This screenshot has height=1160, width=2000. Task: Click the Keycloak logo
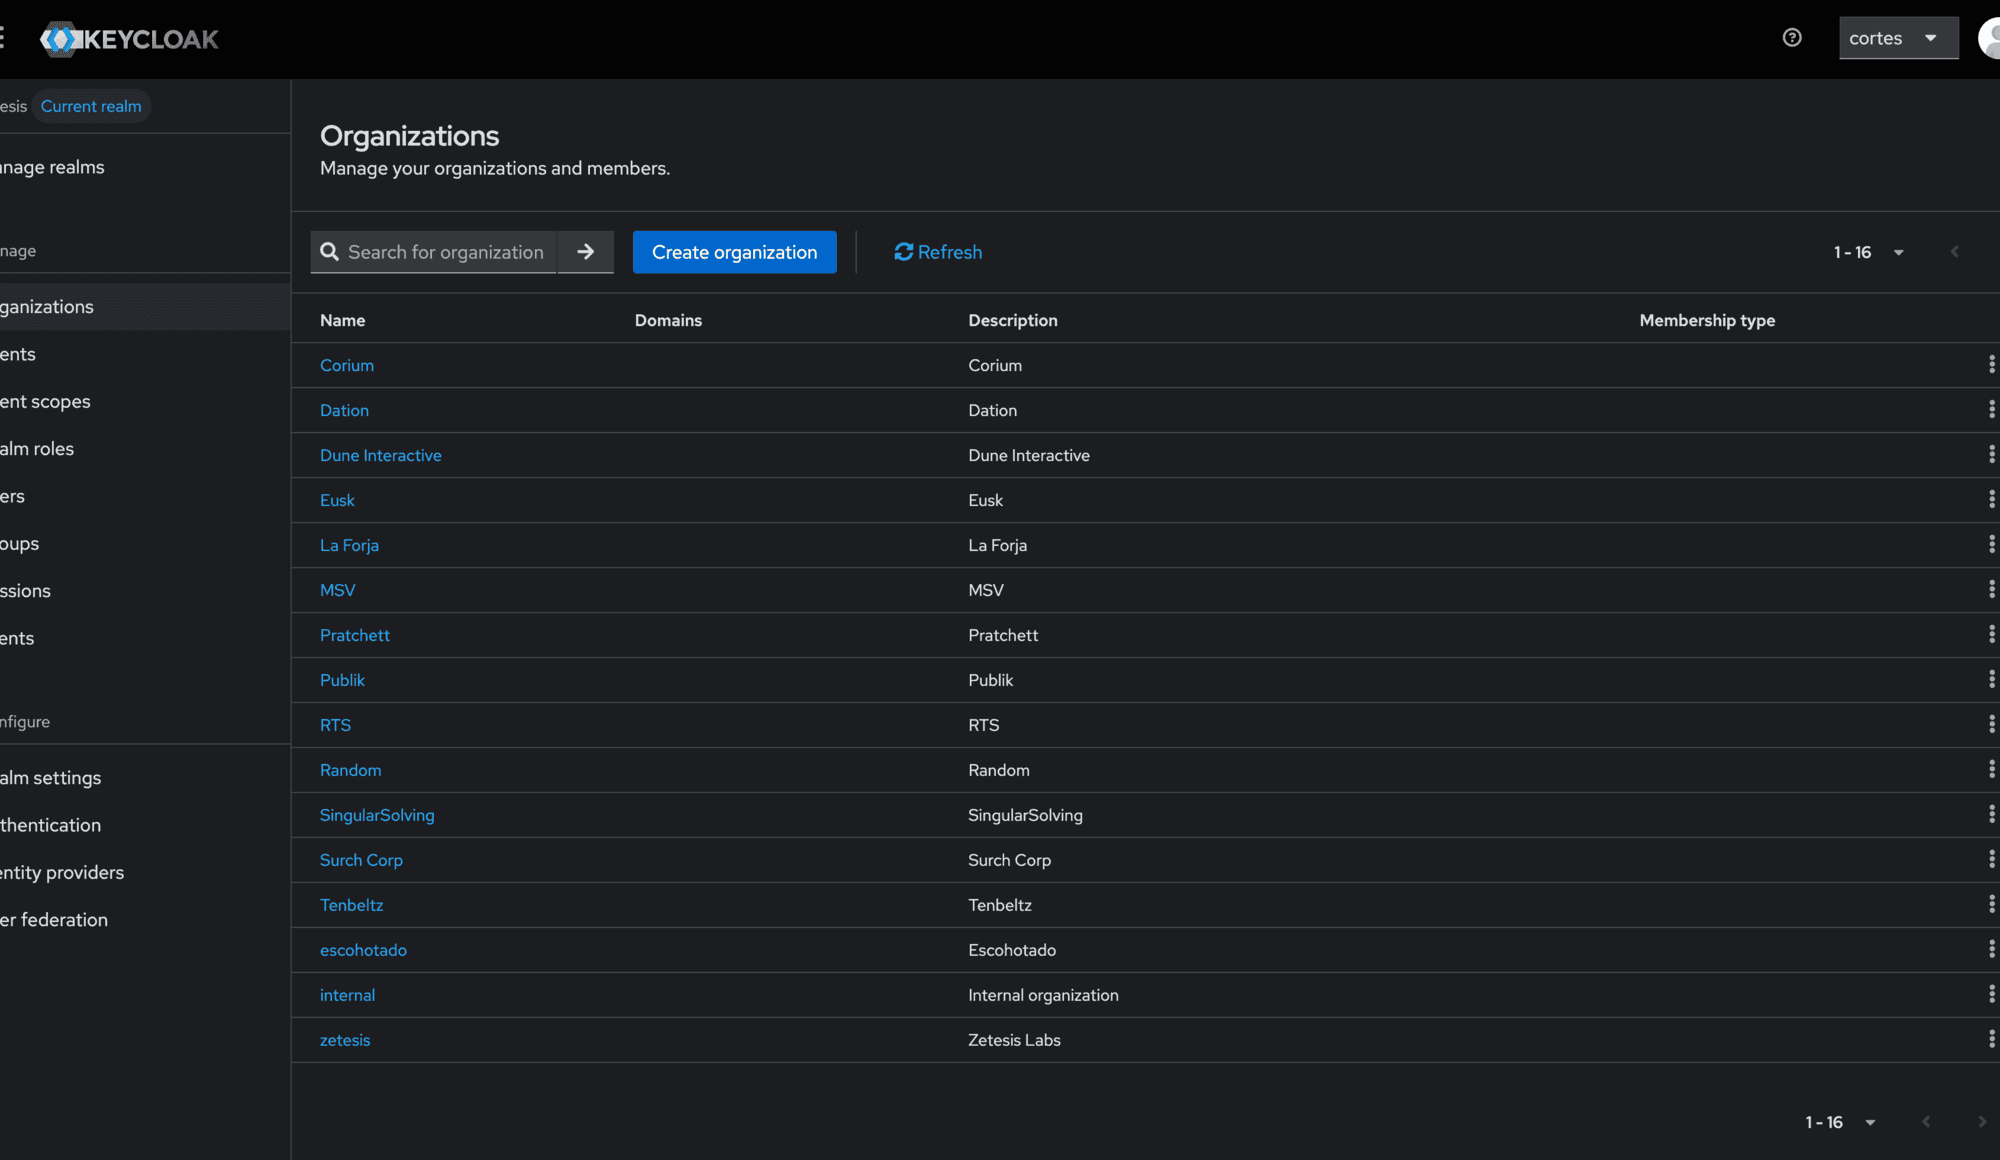tap(129, 39)
